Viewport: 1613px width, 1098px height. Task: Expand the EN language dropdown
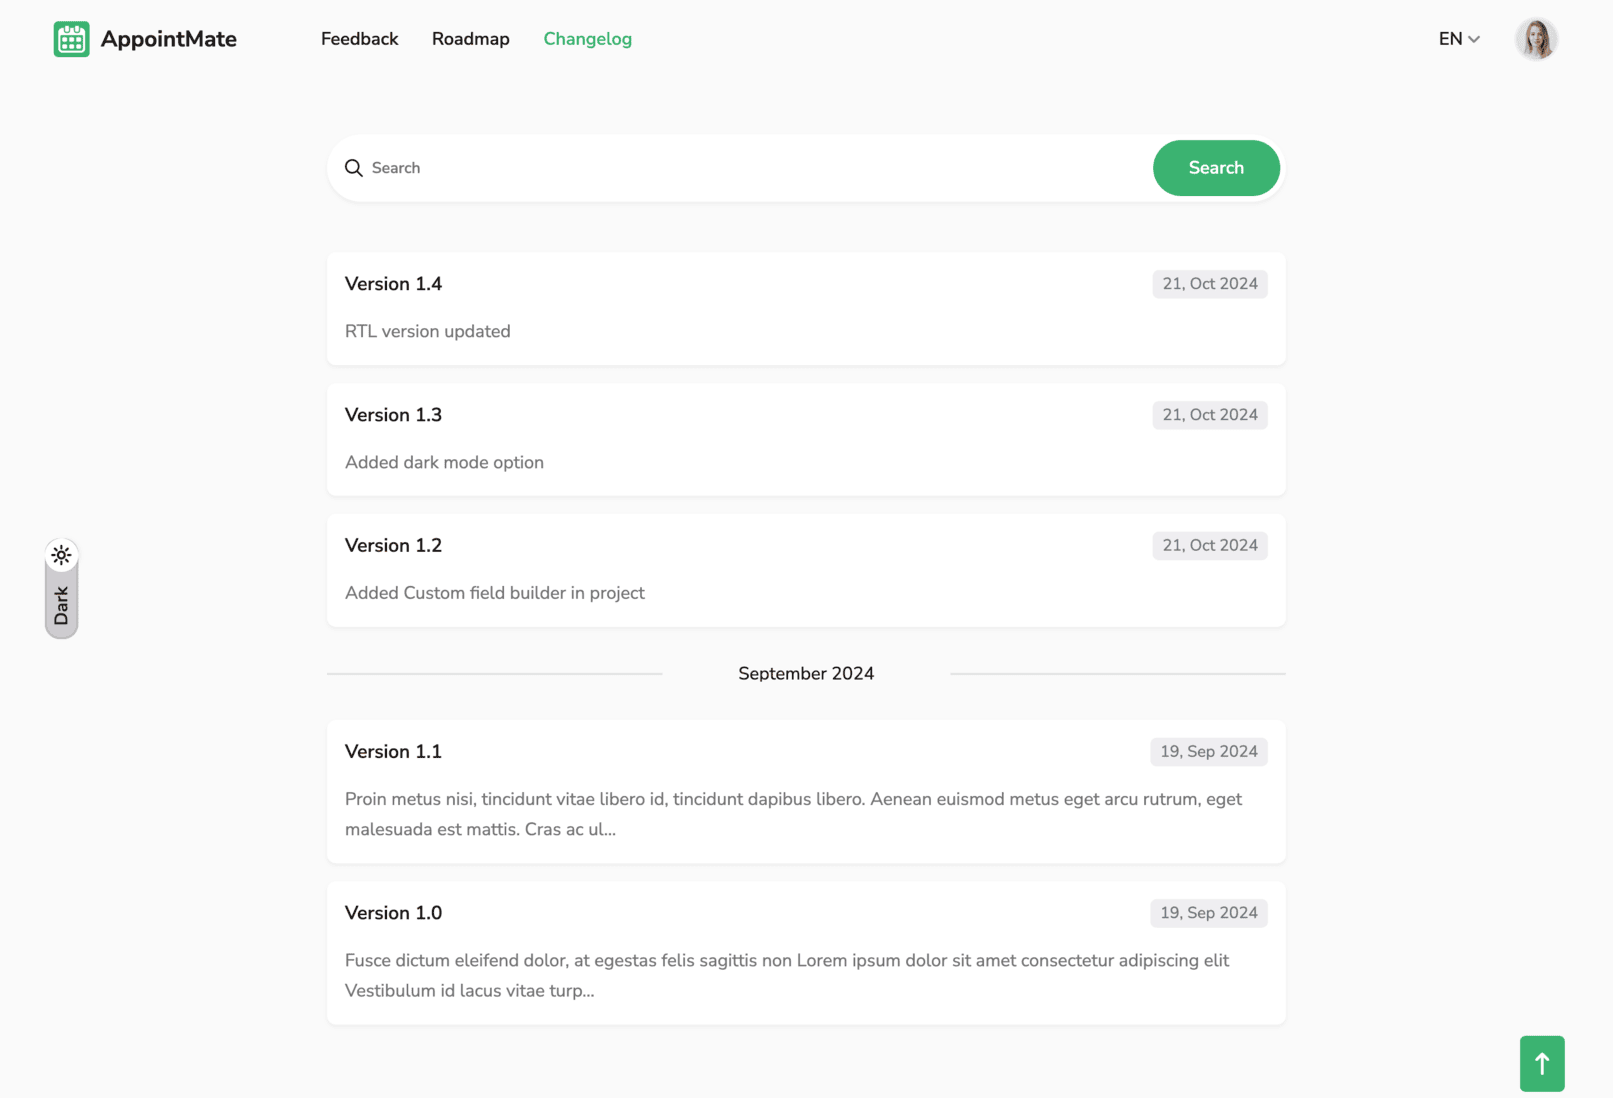[x=1459, y=39]
